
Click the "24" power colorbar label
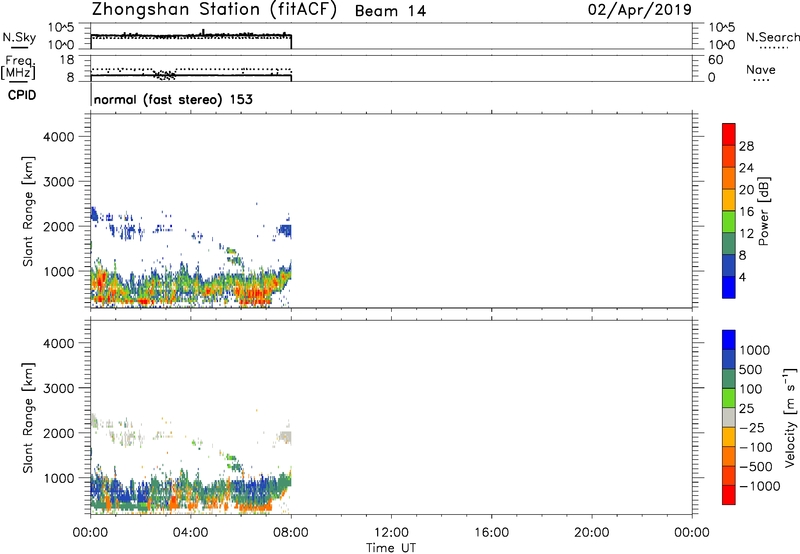(x=746, y=168)
